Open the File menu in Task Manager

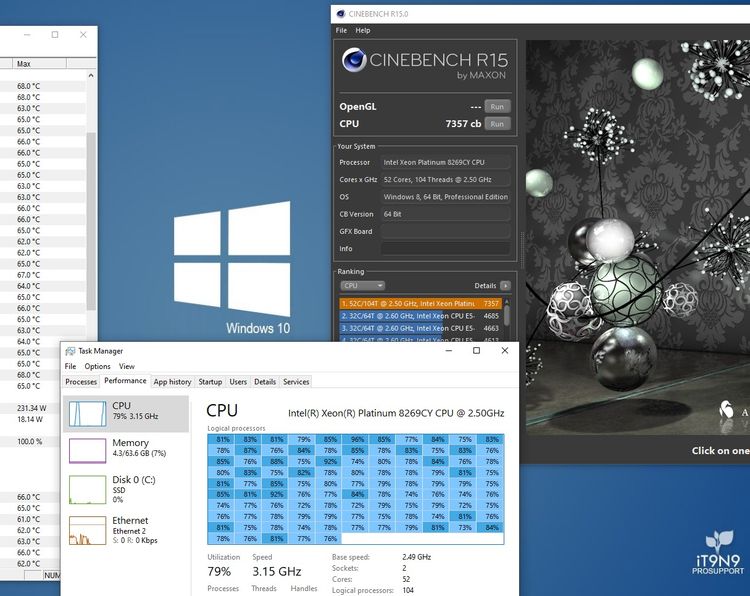coord(70,366)
